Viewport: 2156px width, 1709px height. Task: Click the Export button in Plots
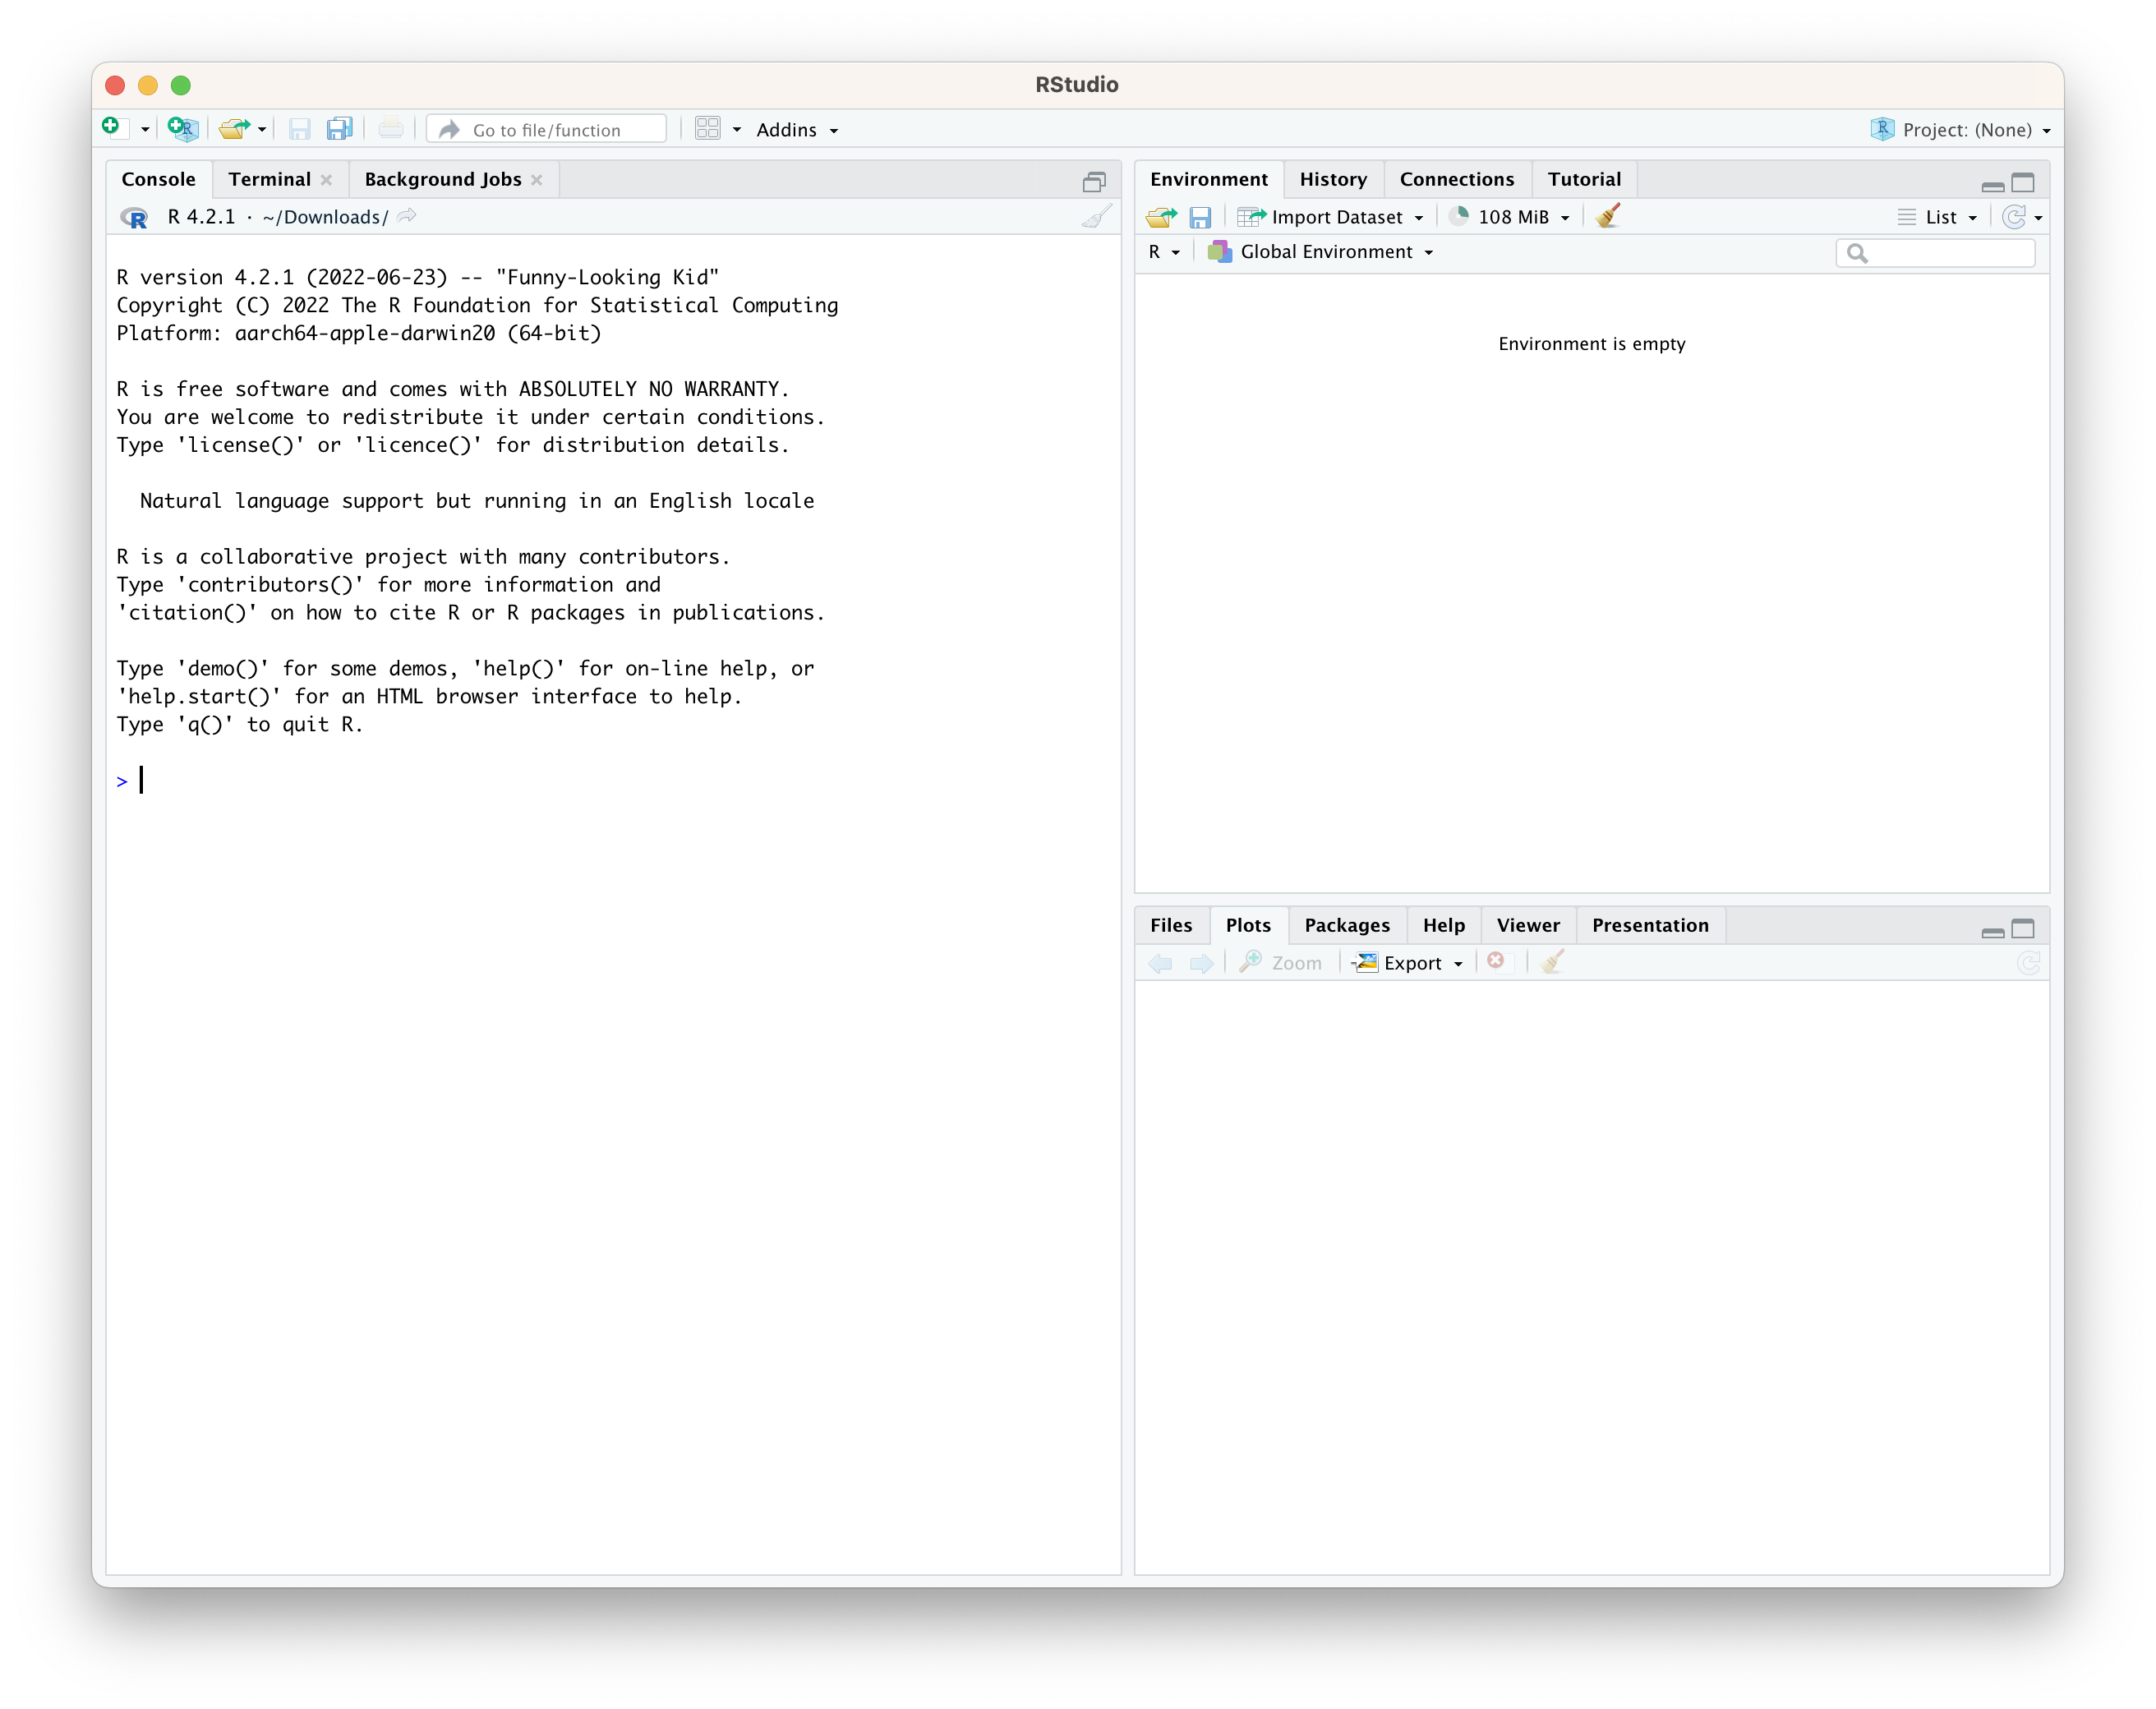1410,963
